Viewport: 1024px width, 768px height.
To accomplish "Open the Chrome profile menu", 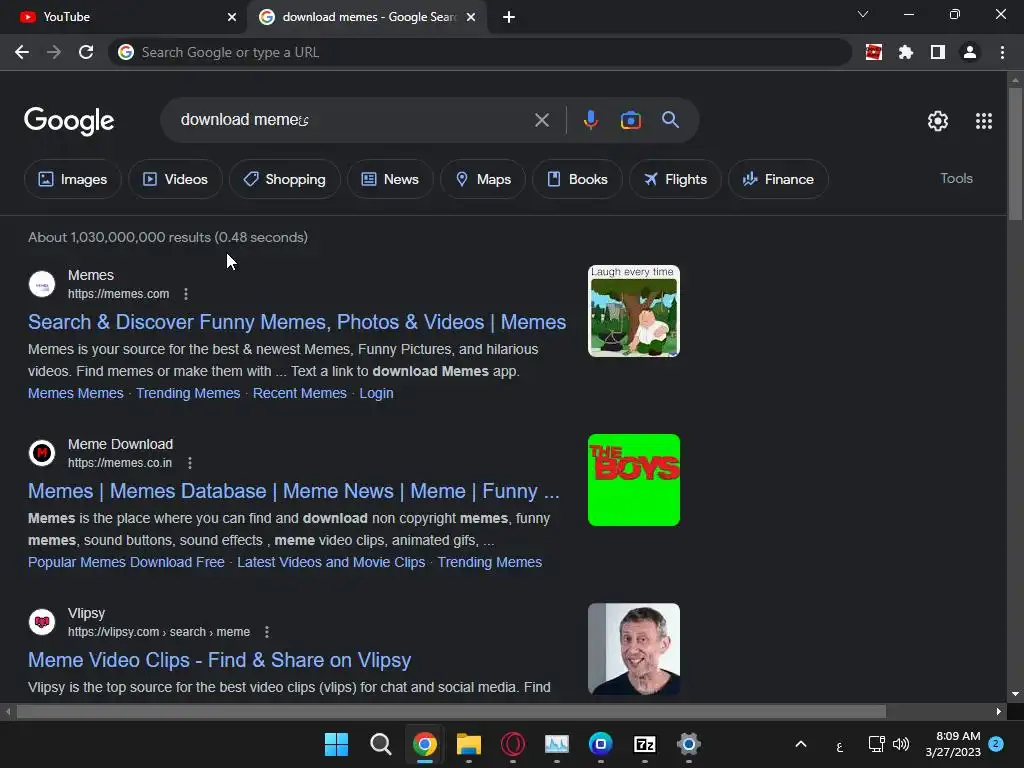I will click(x=970, y=52).
